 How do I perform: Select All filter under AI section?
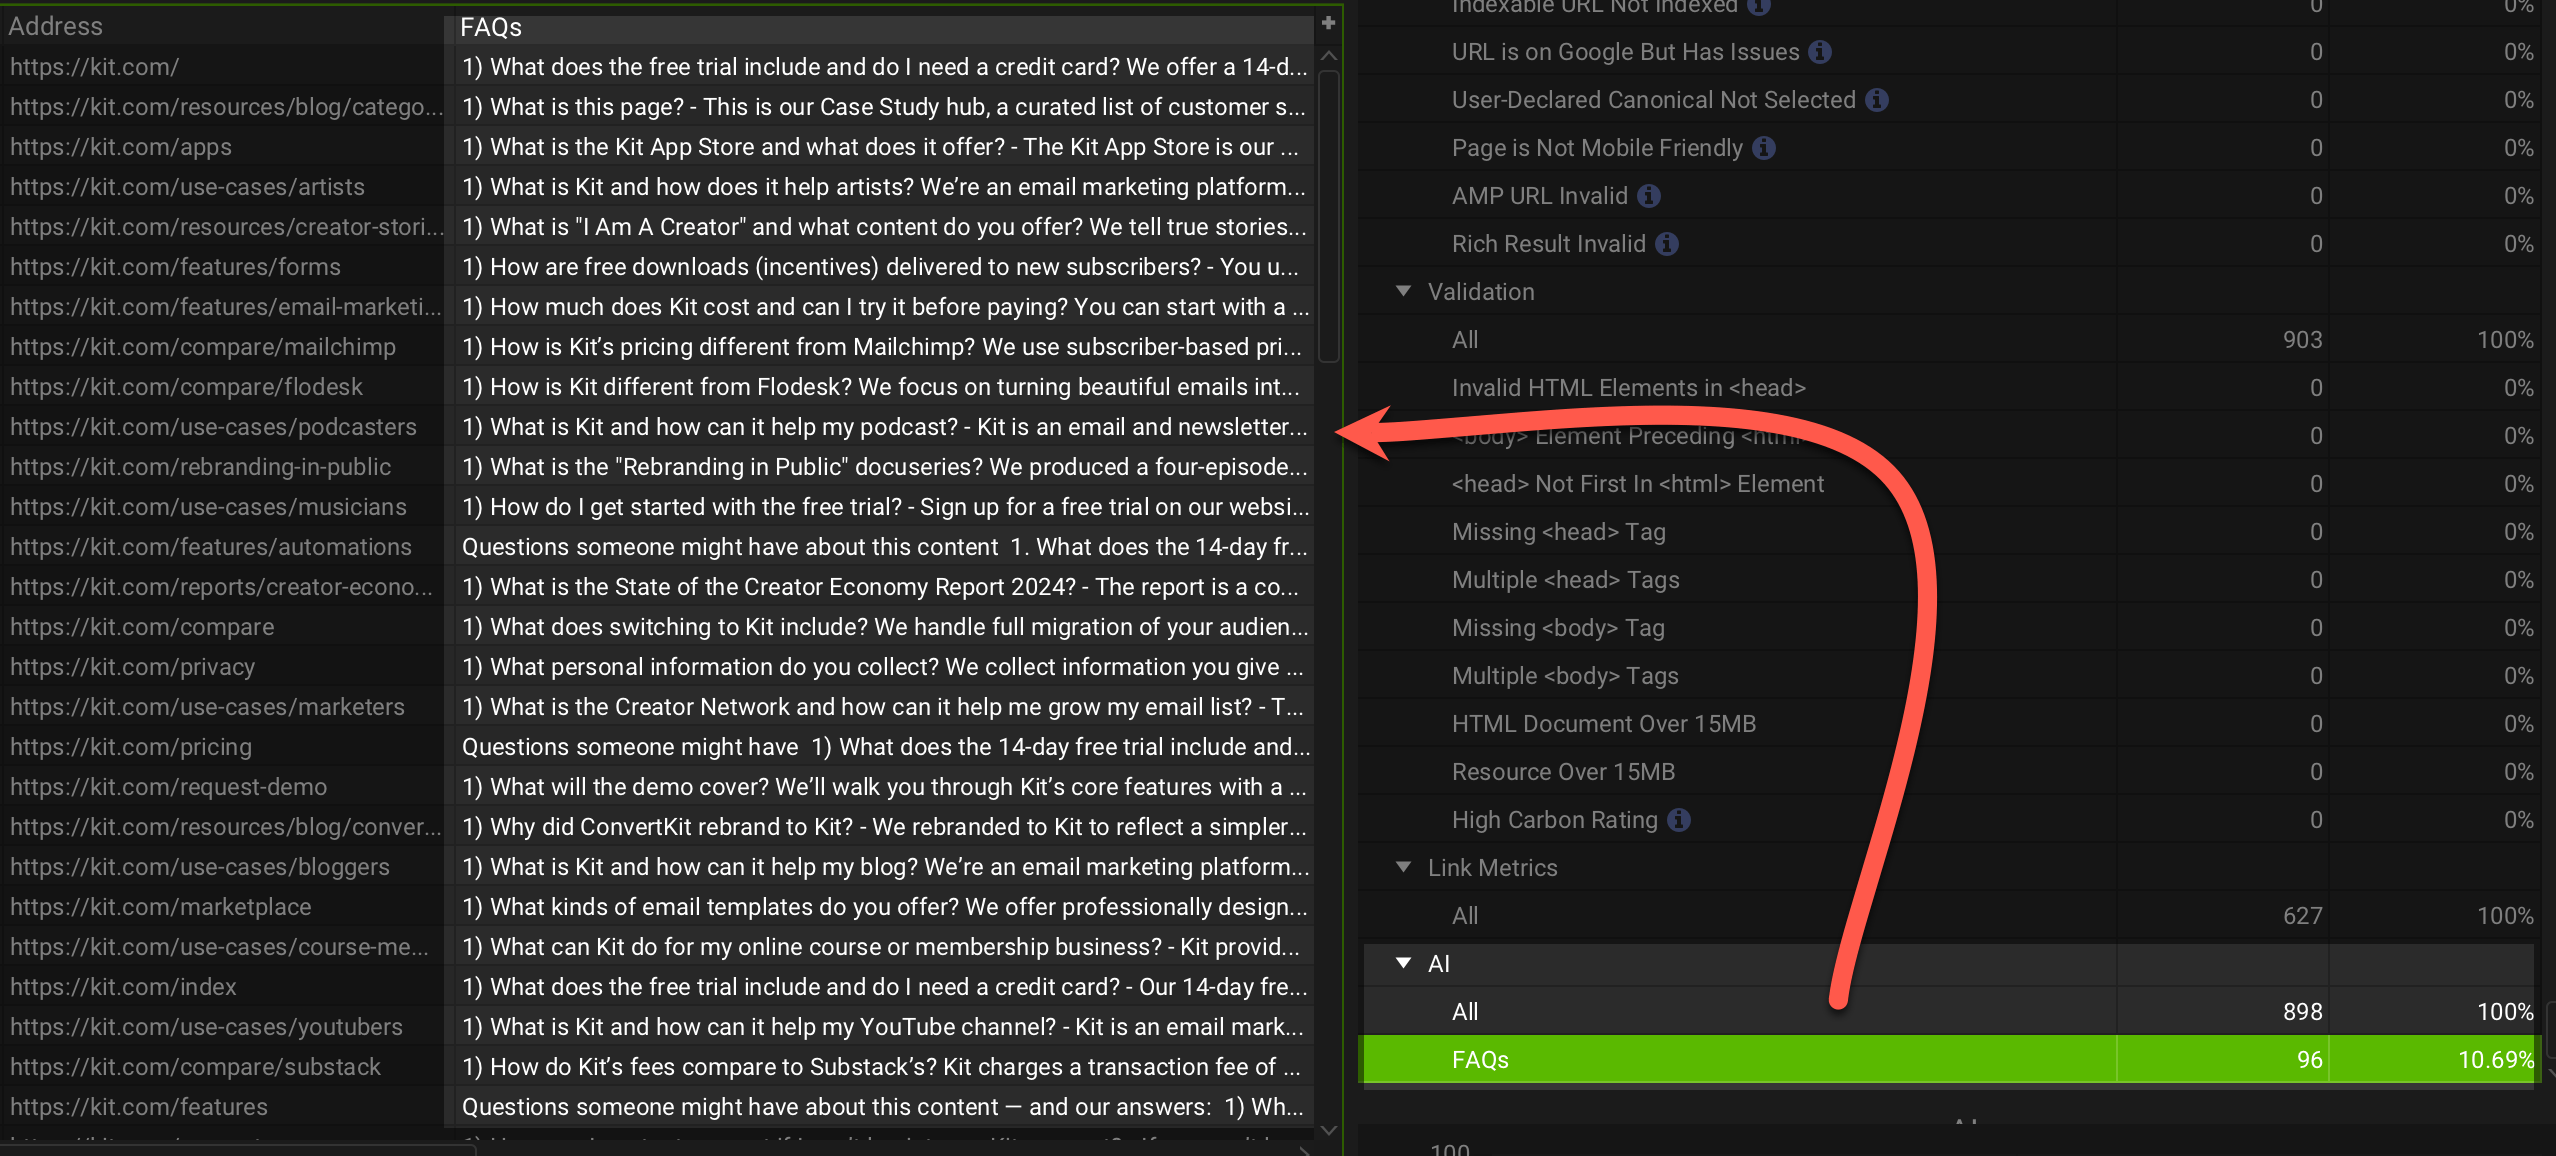1465,1012
